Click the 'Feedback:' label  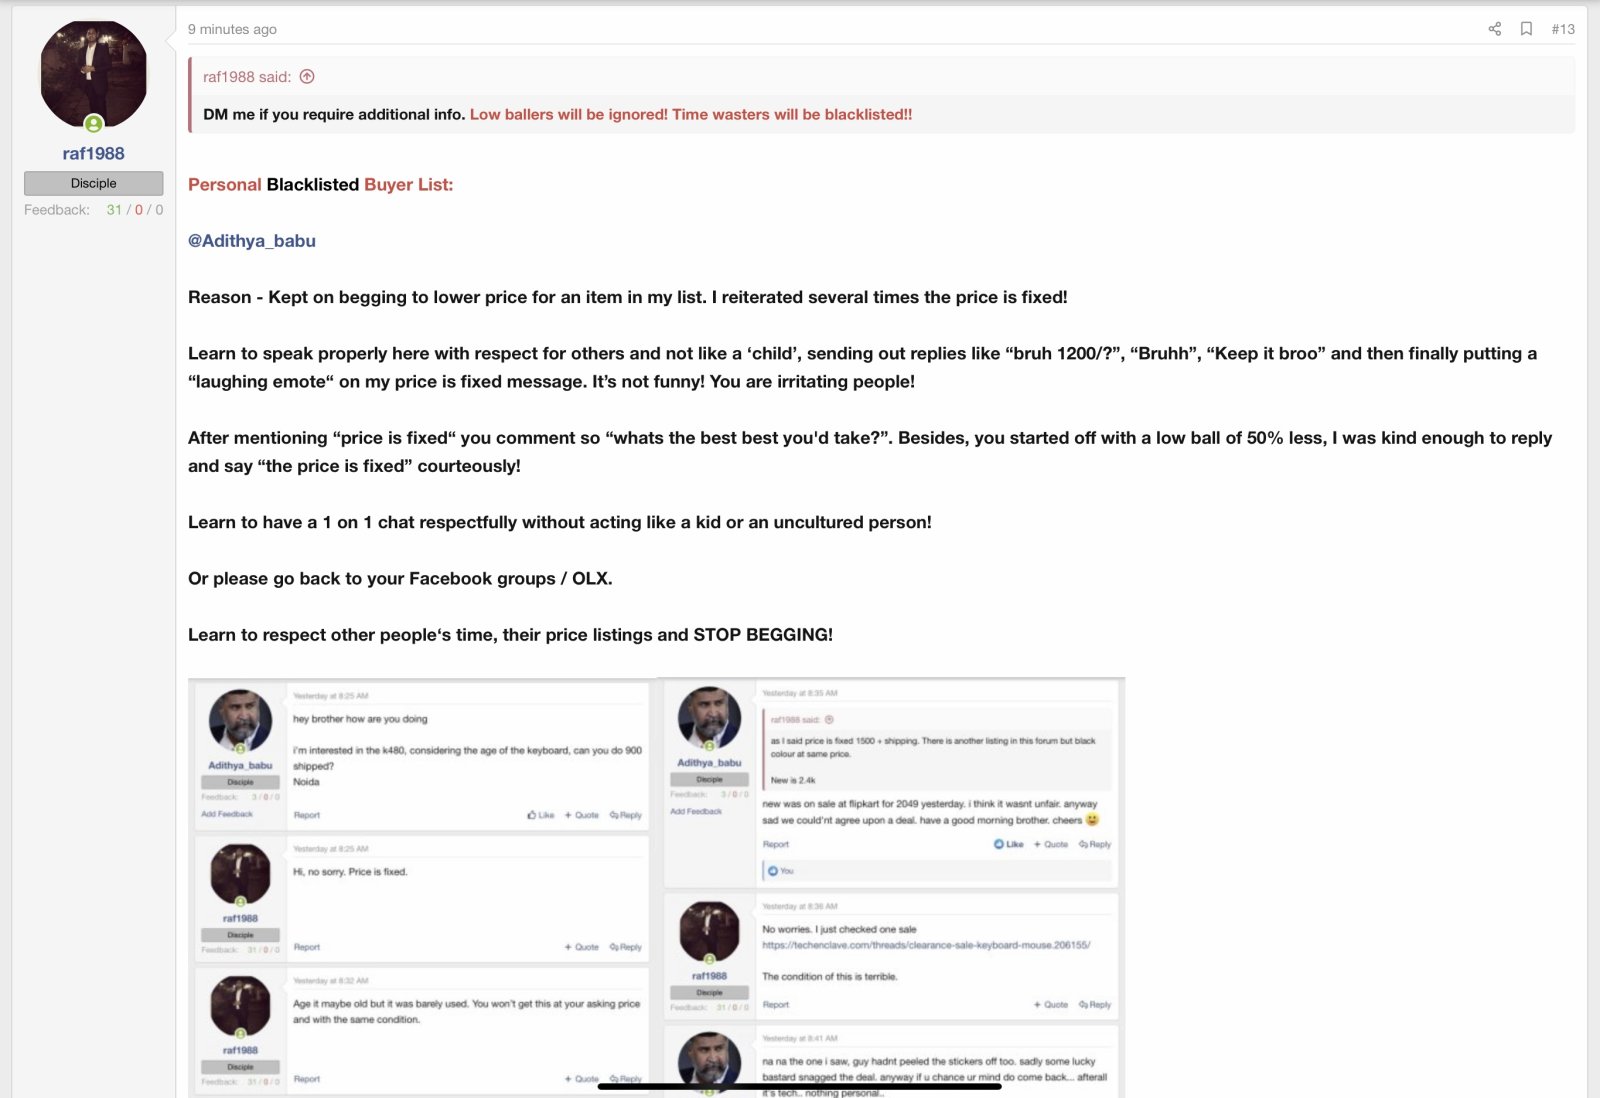pyautogui.click(x=57, y=210)
